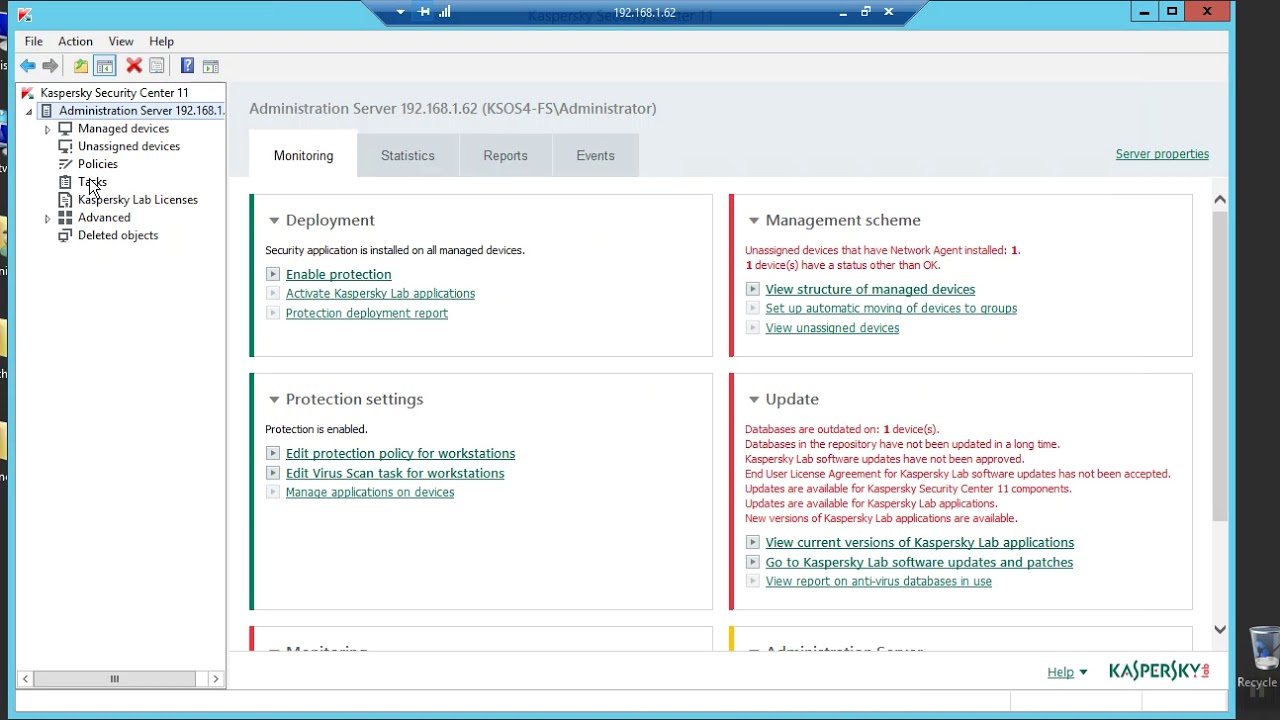Image resolution: width=1280 pixels, height=720 pixels.
Task: Click the arrow icon beside Go to Kaspersky Lab software updates
Action: pos(753,562)
